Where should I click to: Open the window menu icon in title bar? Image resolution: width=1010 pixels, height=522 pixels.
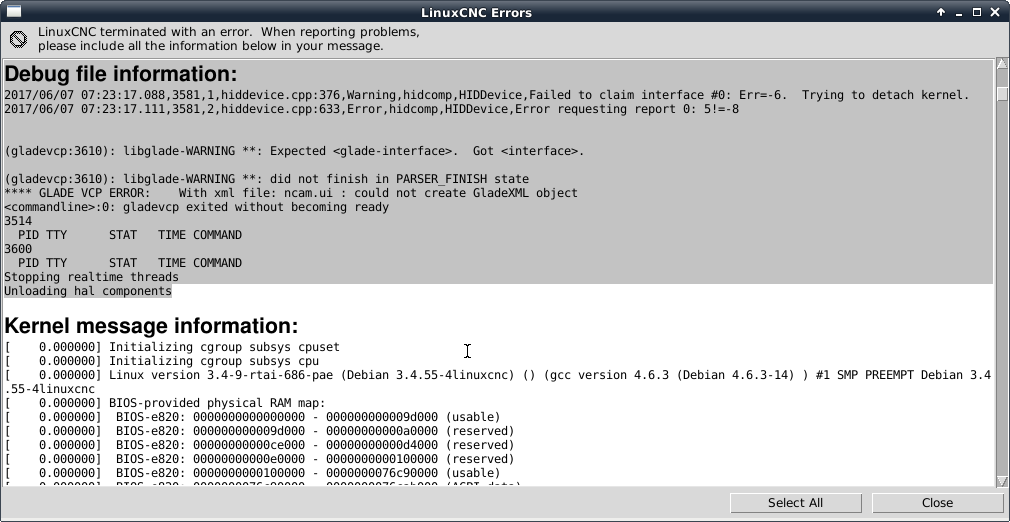tap(13, 12)
